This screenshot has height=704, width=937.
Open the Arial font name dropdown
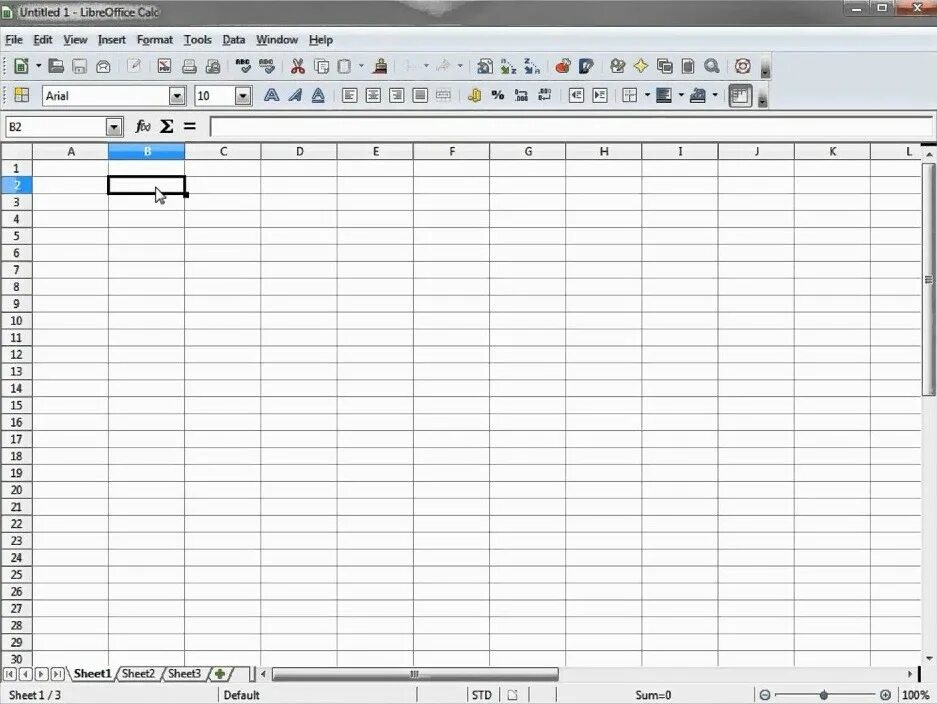pos(177,96)
